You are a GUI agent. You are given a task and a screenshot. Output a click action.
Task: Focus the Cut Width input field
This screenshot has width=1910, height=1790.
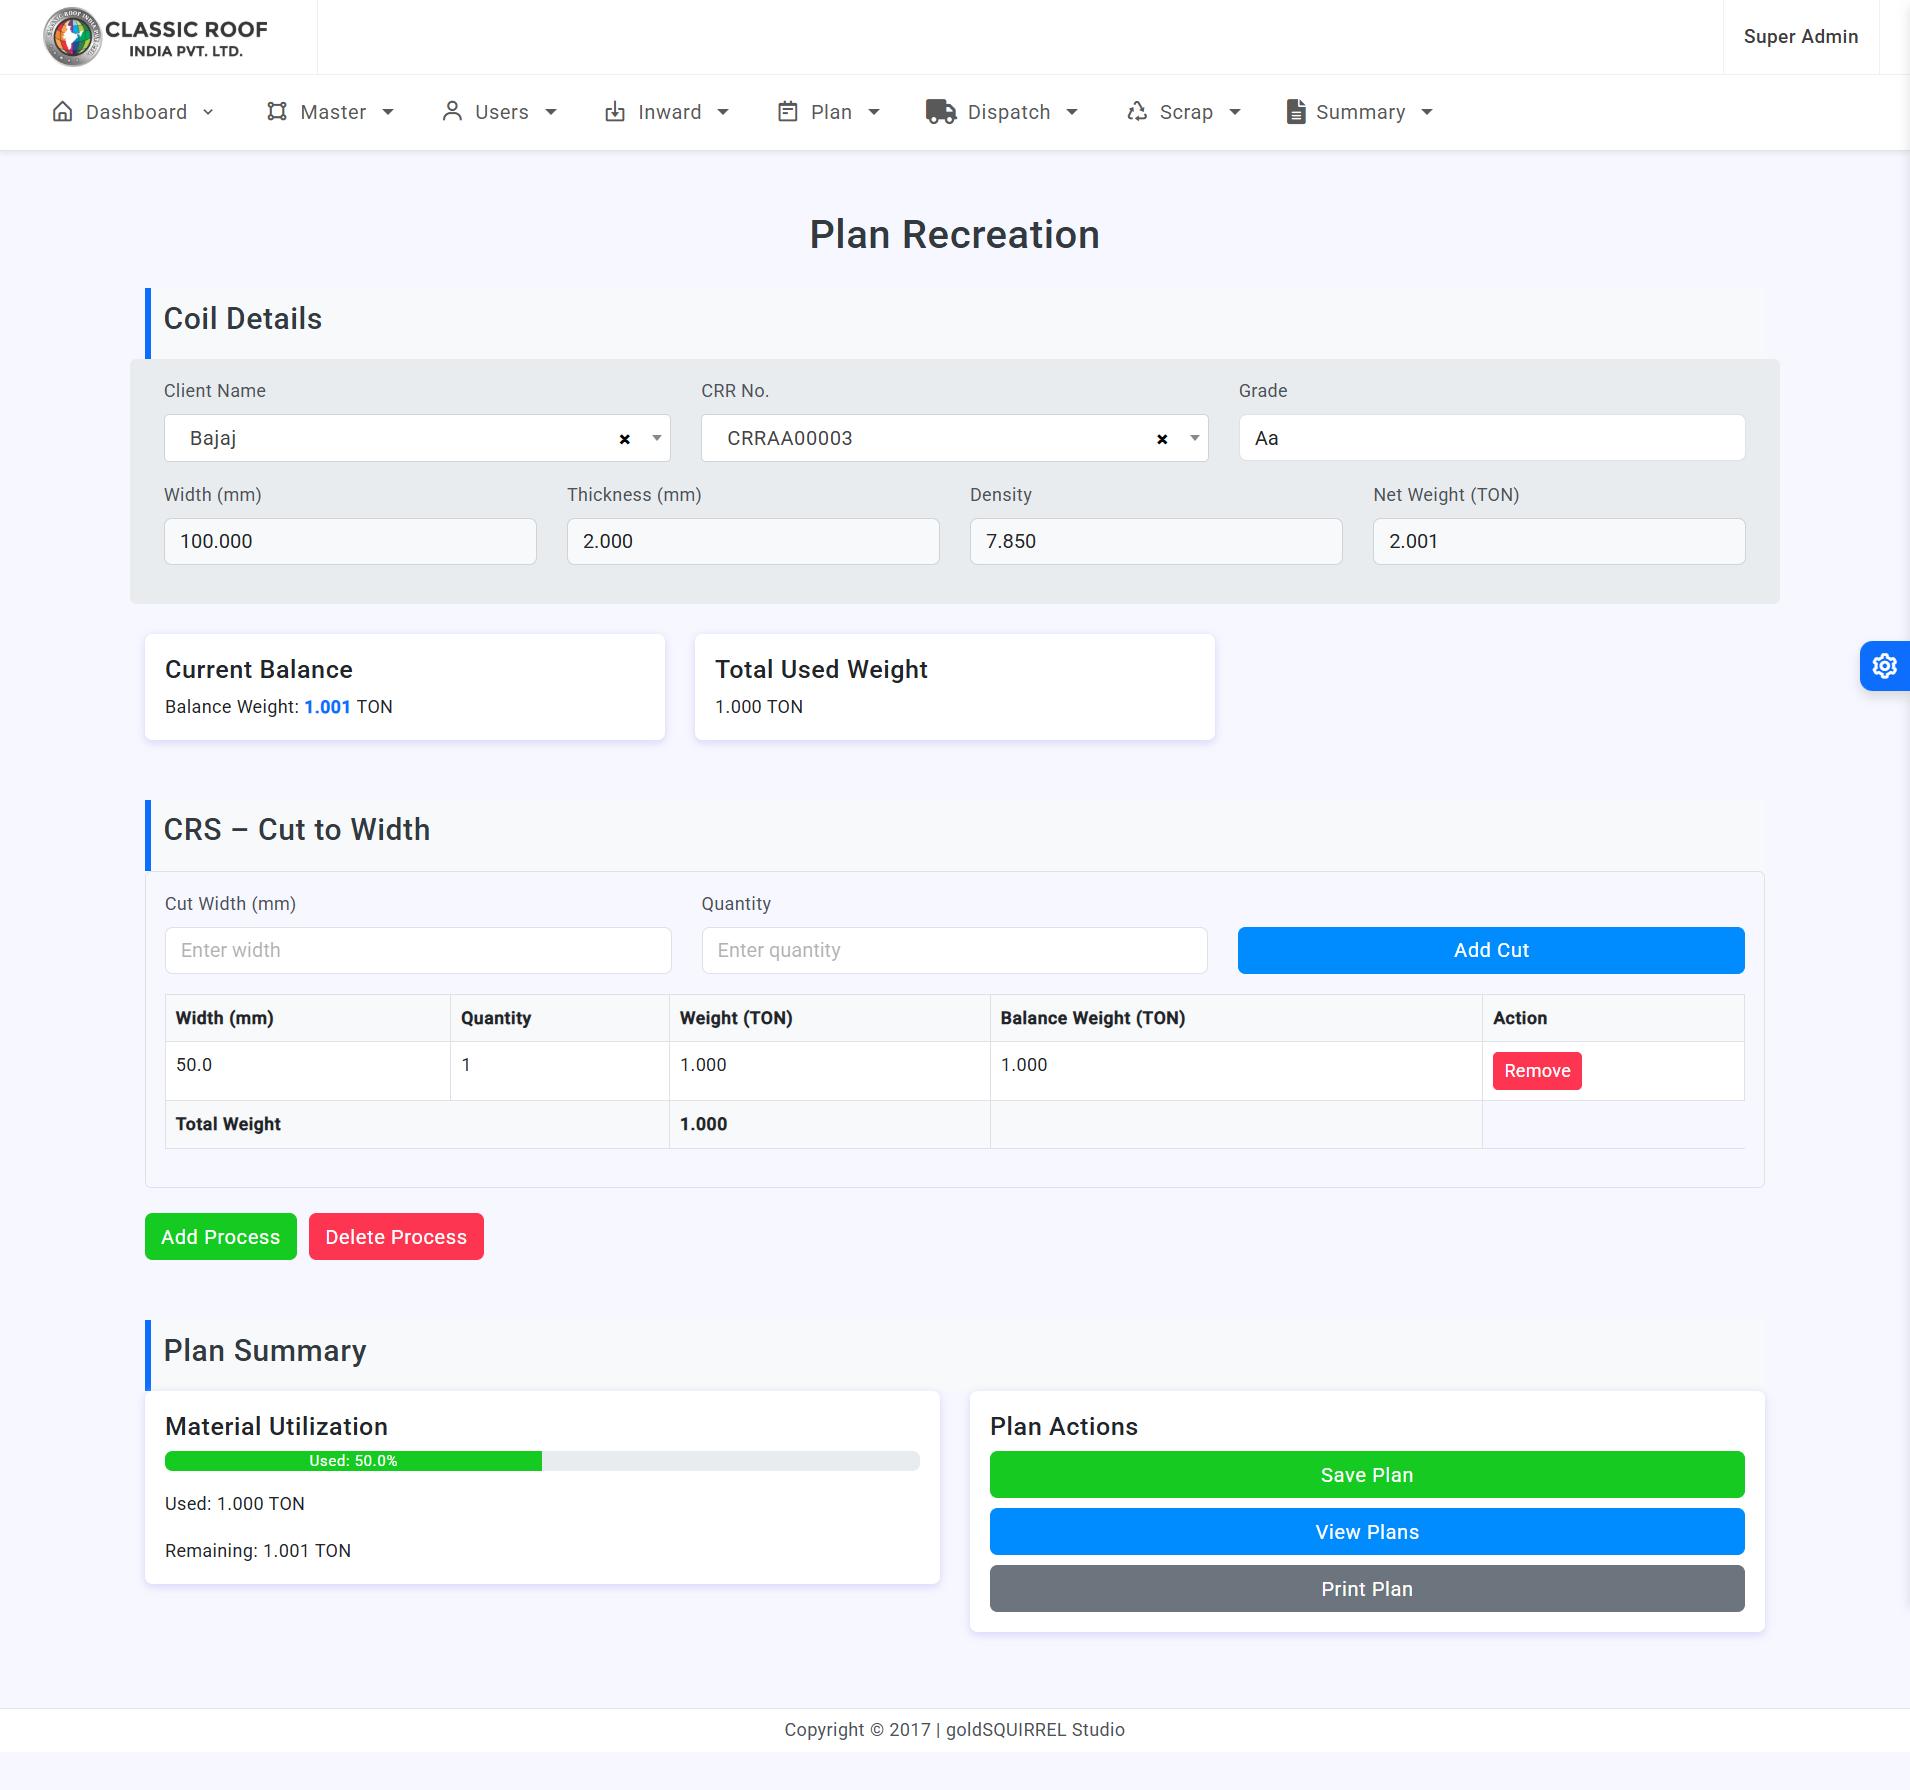[x=418, y=950]
